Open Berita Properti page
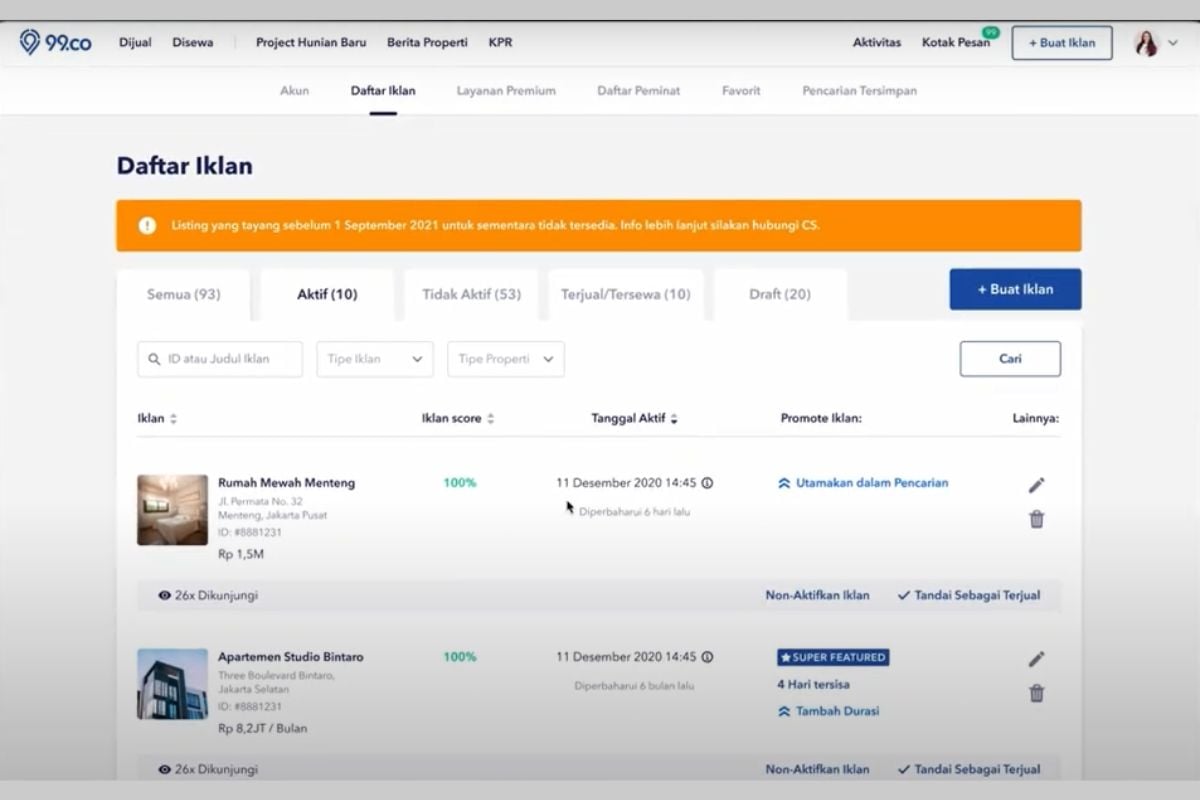 pyautogui.click(x=427, y=43)
